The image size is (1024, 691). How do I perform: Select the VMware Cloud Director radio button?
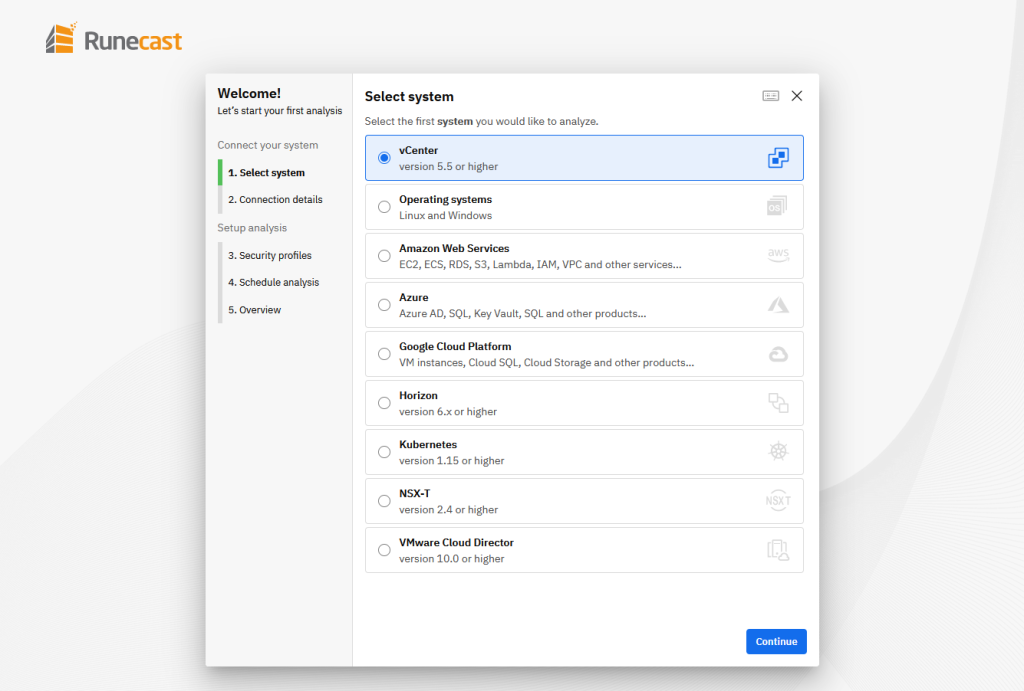(x=384, y=550)
